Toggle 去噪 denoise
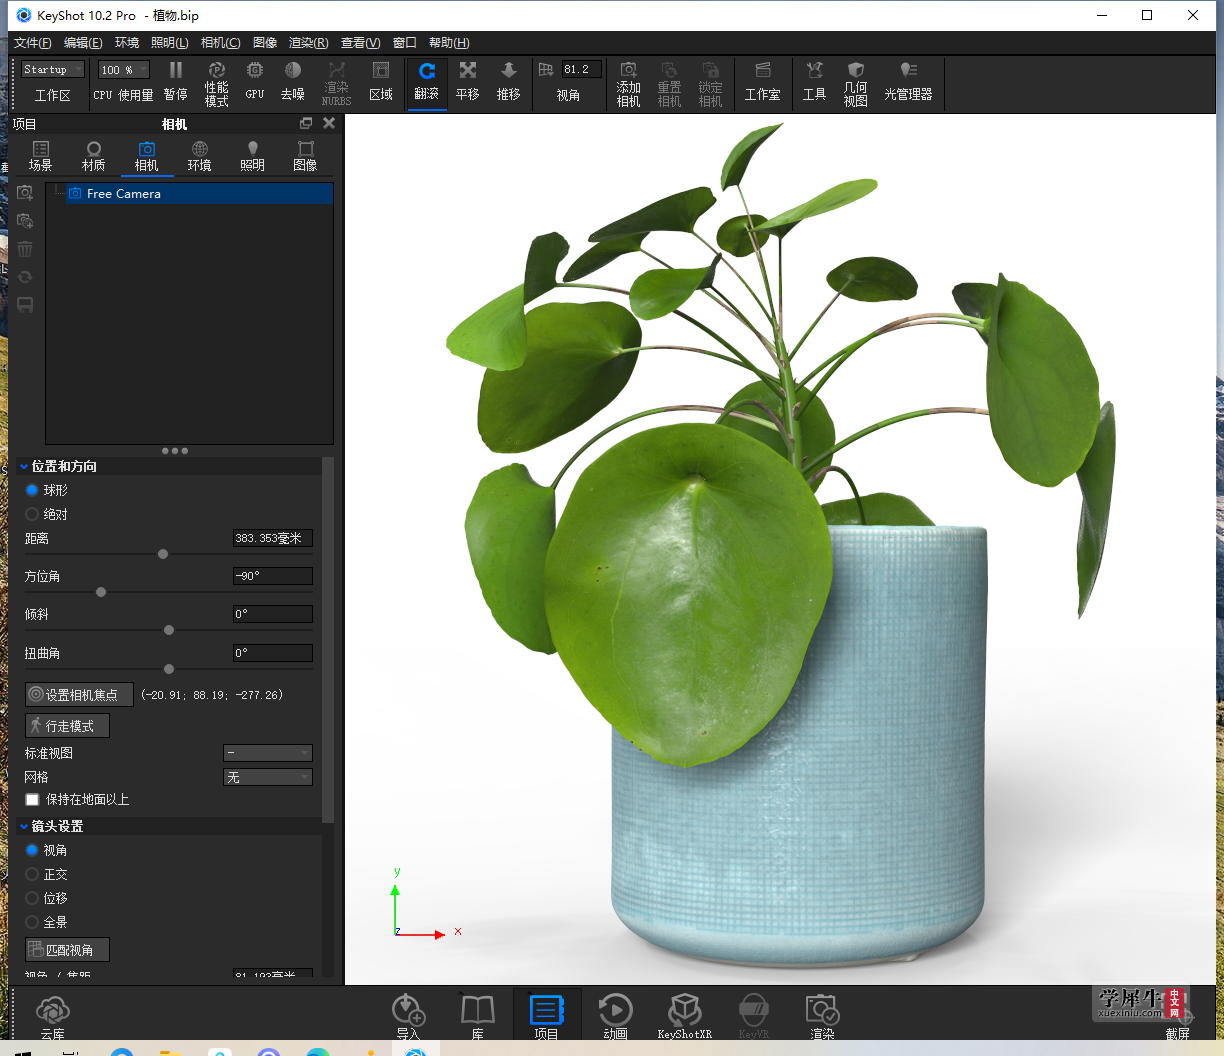Viewport: 1224px width, 1056px height. pyautogui.click(x=292, y=81)
